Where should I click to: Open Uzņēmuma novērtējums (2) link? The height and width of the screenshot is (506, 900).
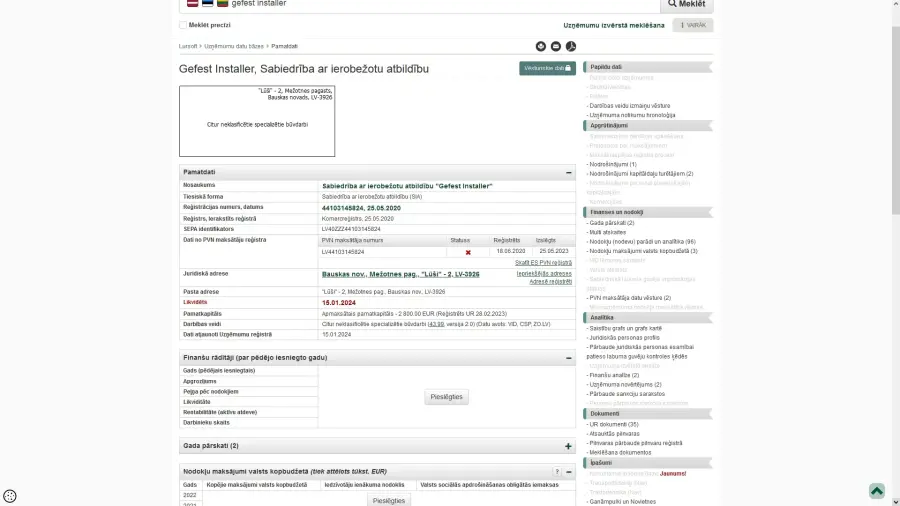pos(625,385)
